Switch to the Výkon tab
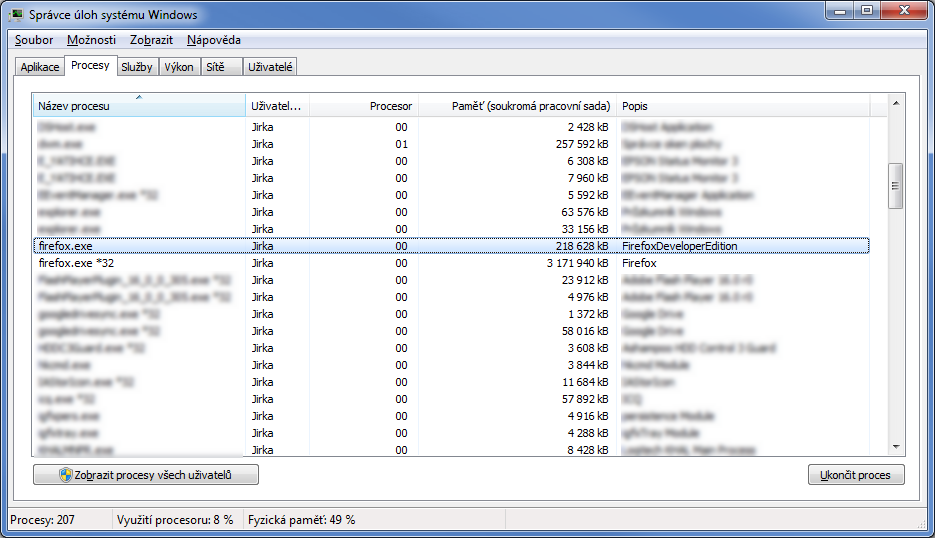 click(178, 67)
